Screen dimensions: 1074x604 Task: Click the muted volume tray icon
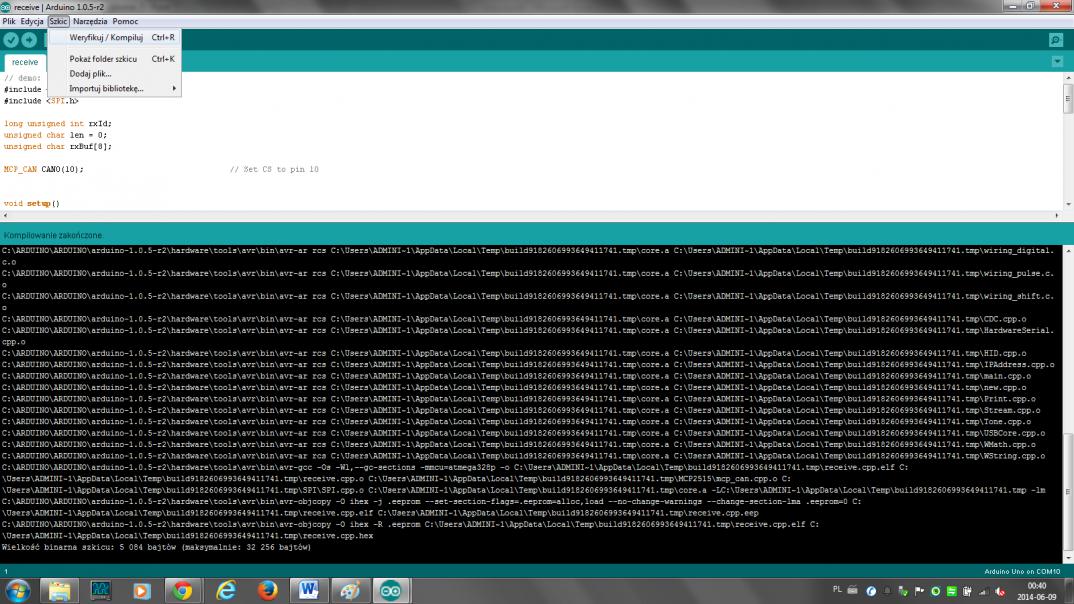click(1000, 591)
